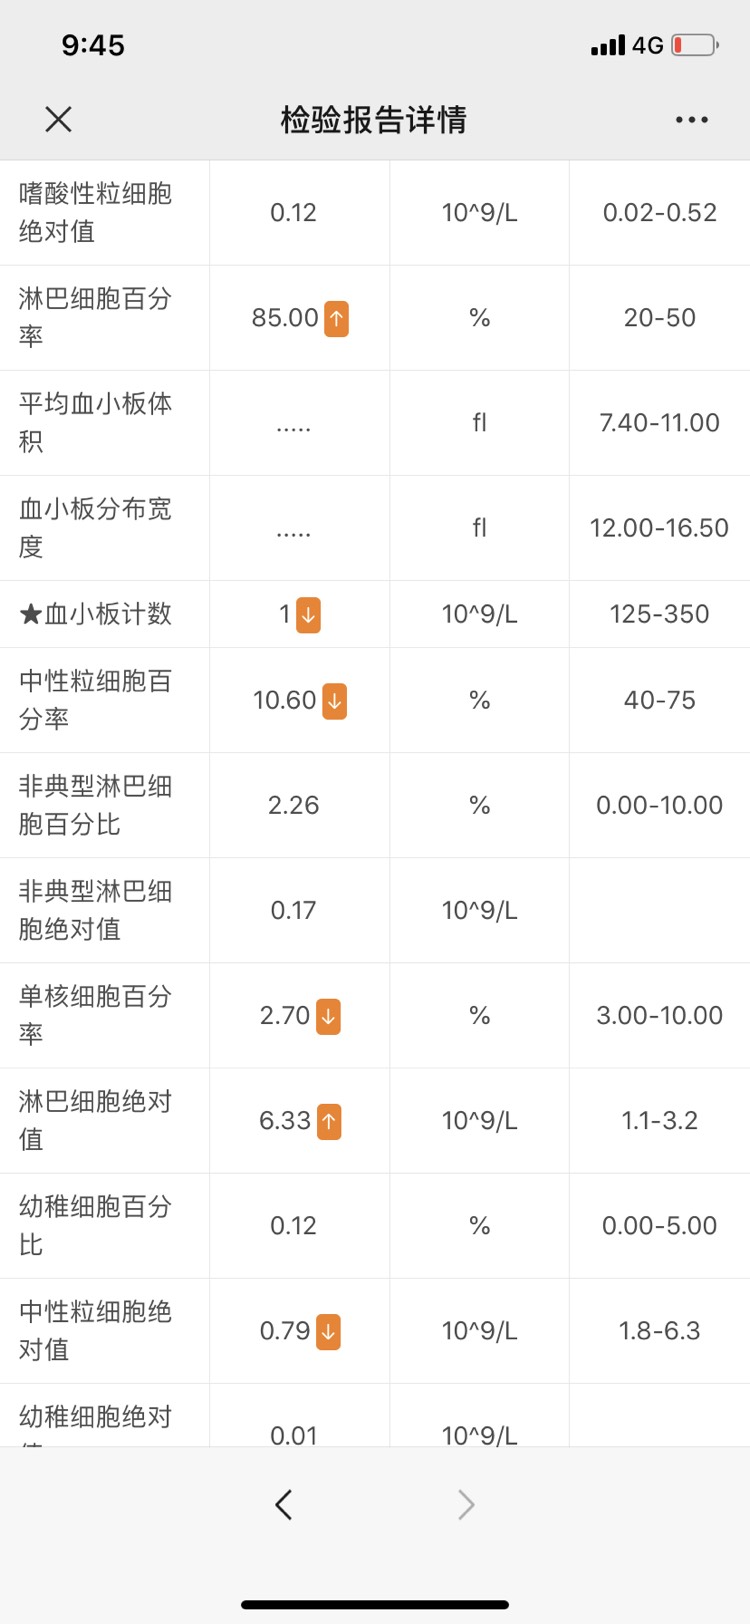Tap the up arrow beside 淋巴细胞绝对值 6.33
Screen dimensions: 750x1624
tap(328, 1121)
